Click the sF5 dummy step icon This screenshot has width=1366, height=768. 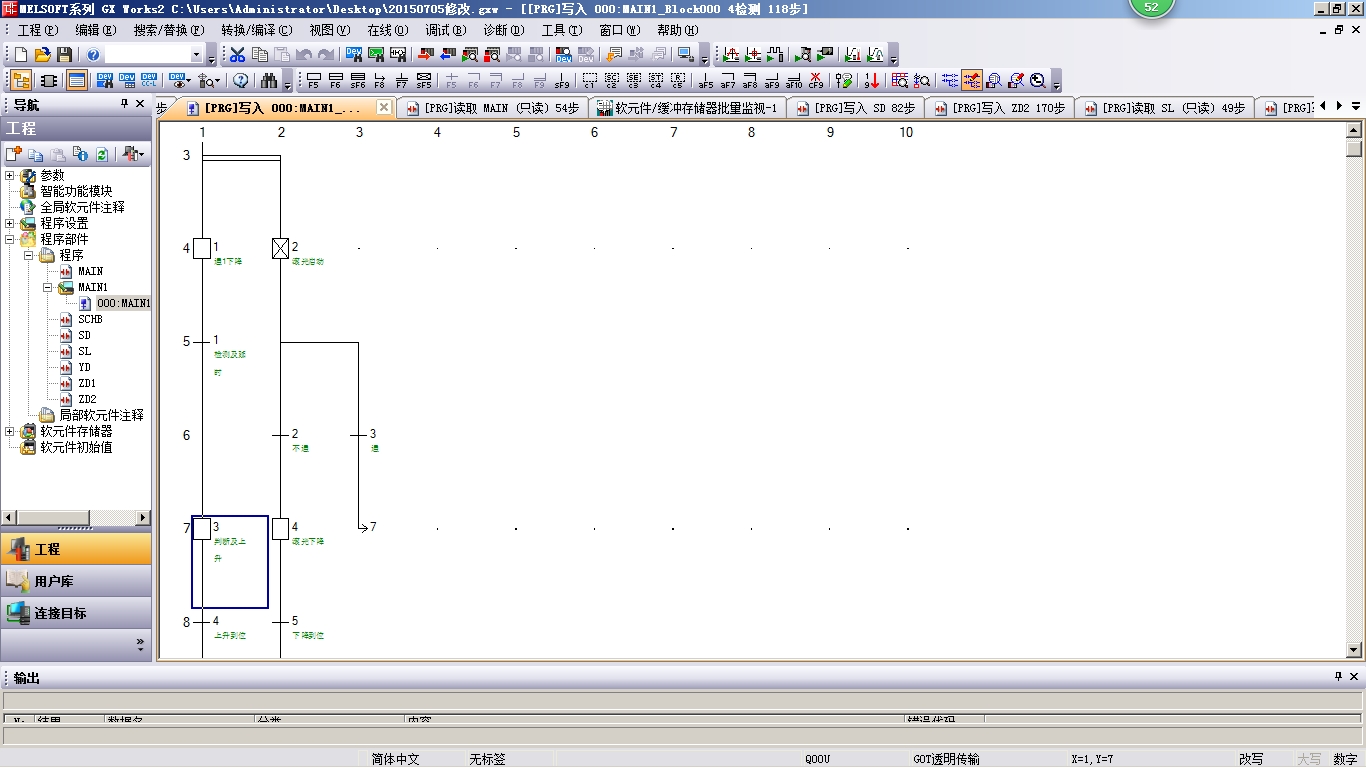424,81
